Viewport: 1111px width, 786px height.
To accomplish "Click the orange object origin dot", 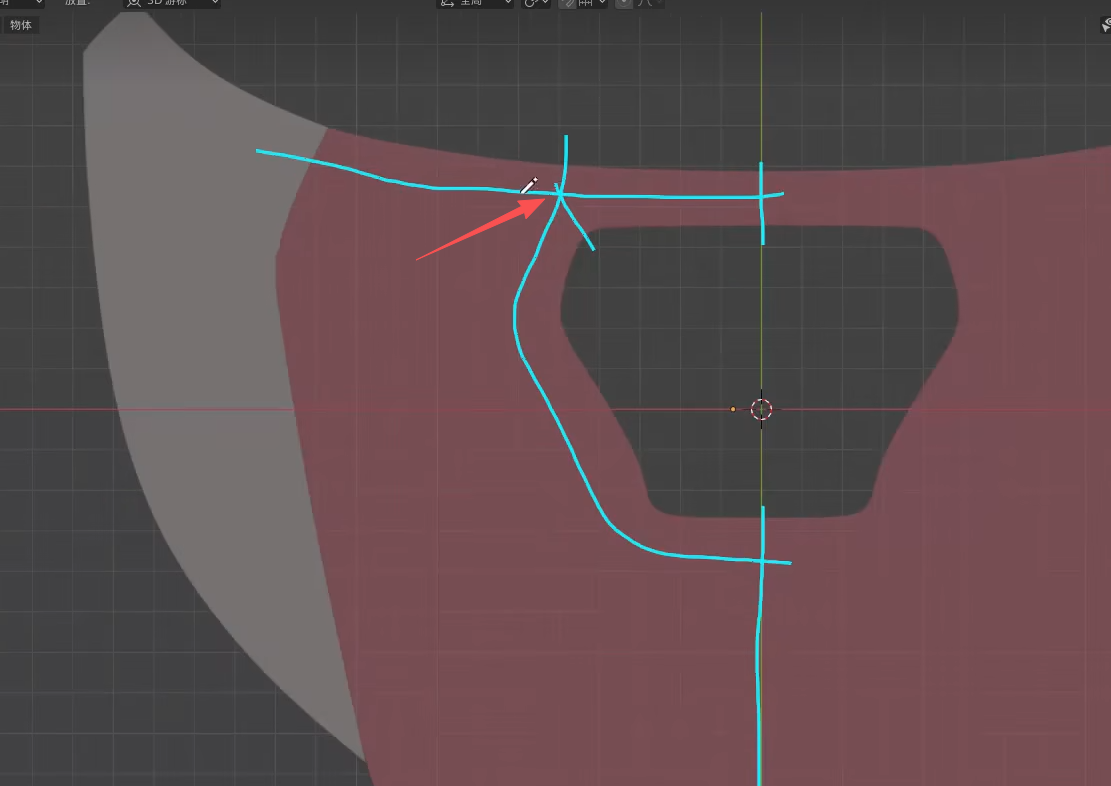I will [x=733, y=409].
